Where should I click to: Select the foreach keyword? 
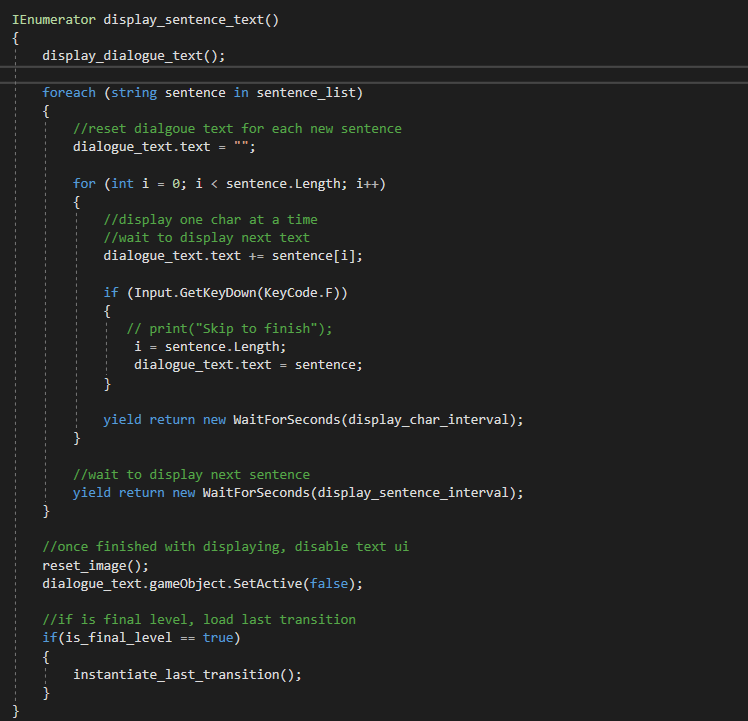coord(69,93)
